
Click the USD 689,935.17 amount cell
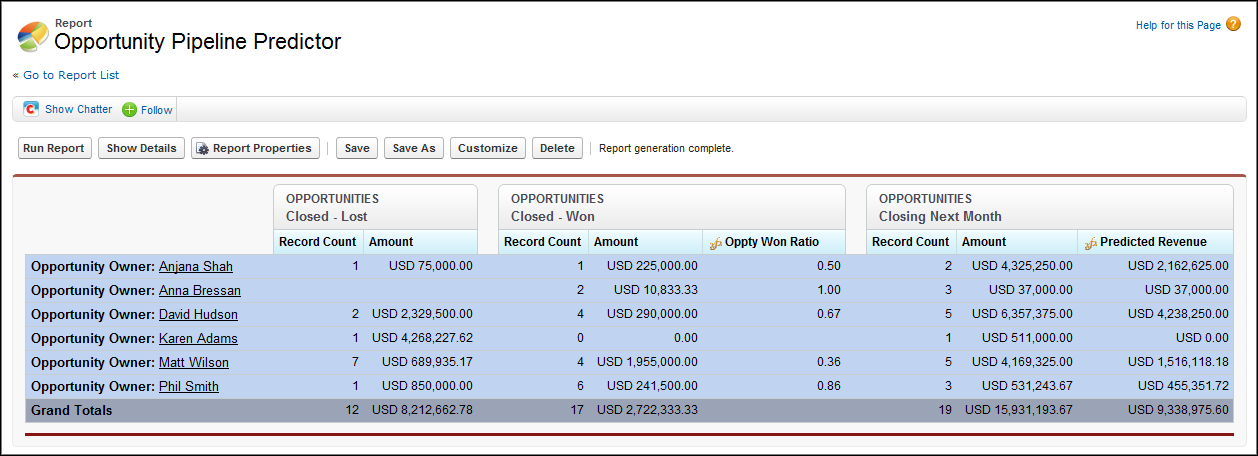(426, 362)
